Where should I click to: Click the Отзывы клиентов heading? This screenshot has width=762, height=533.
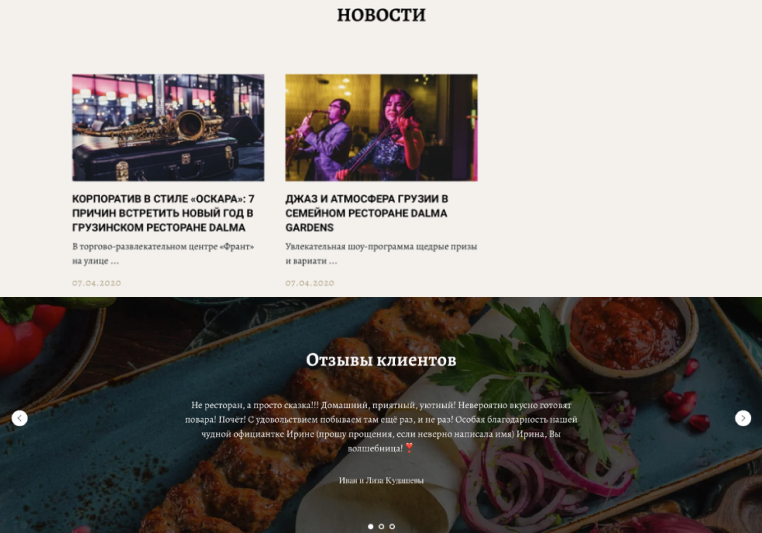pos(381,360)
